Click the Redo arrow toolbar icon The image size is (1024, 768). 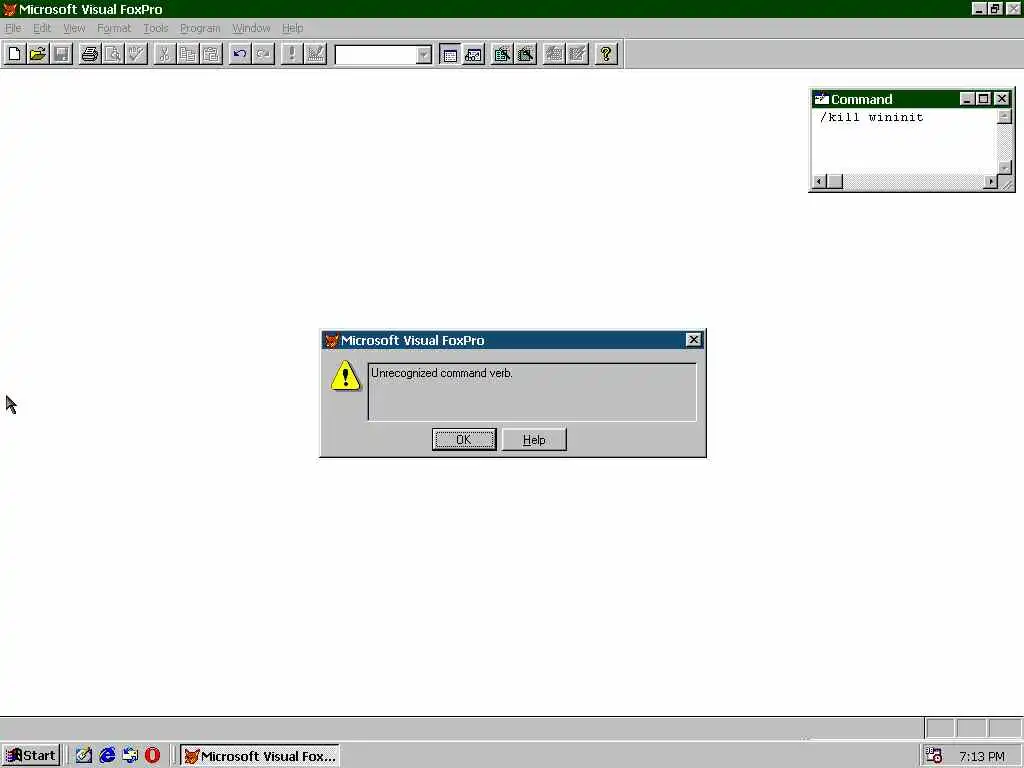pyautogui.click(x=263, y=54)
